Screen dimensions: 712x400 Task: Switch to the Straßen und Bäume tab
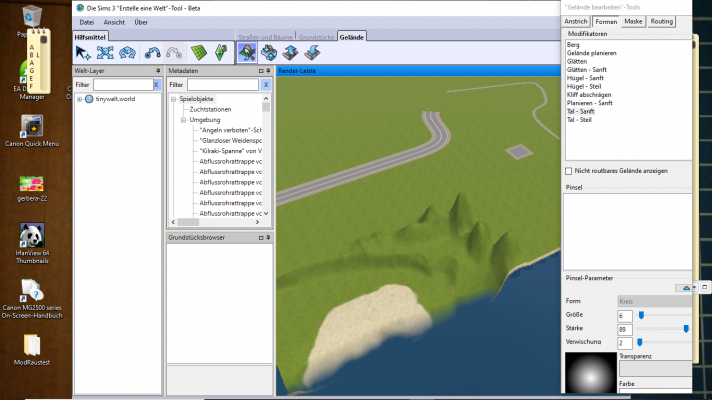266,37
